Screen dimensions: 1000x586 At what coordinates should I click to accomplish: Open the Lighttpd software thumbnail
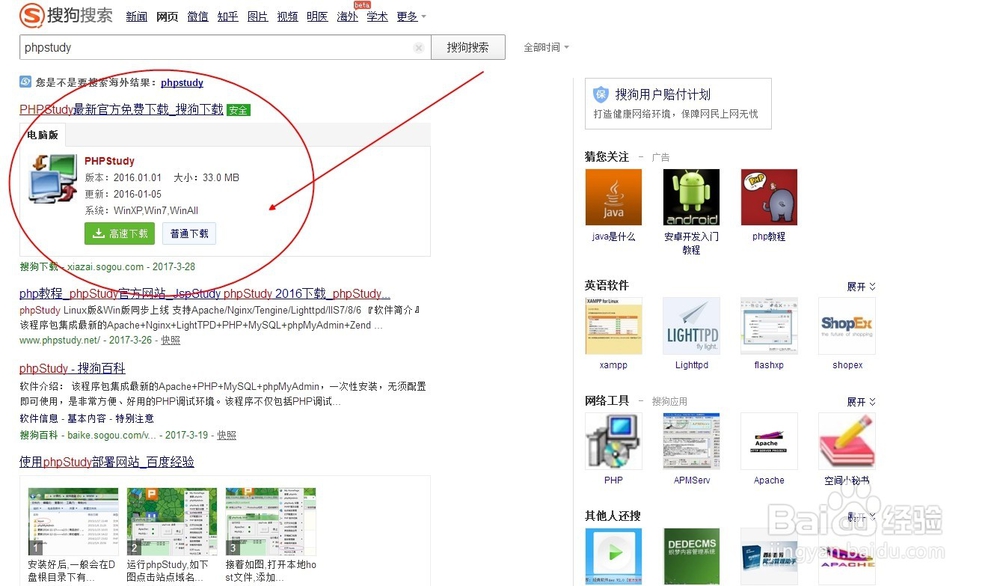(691, 326)
